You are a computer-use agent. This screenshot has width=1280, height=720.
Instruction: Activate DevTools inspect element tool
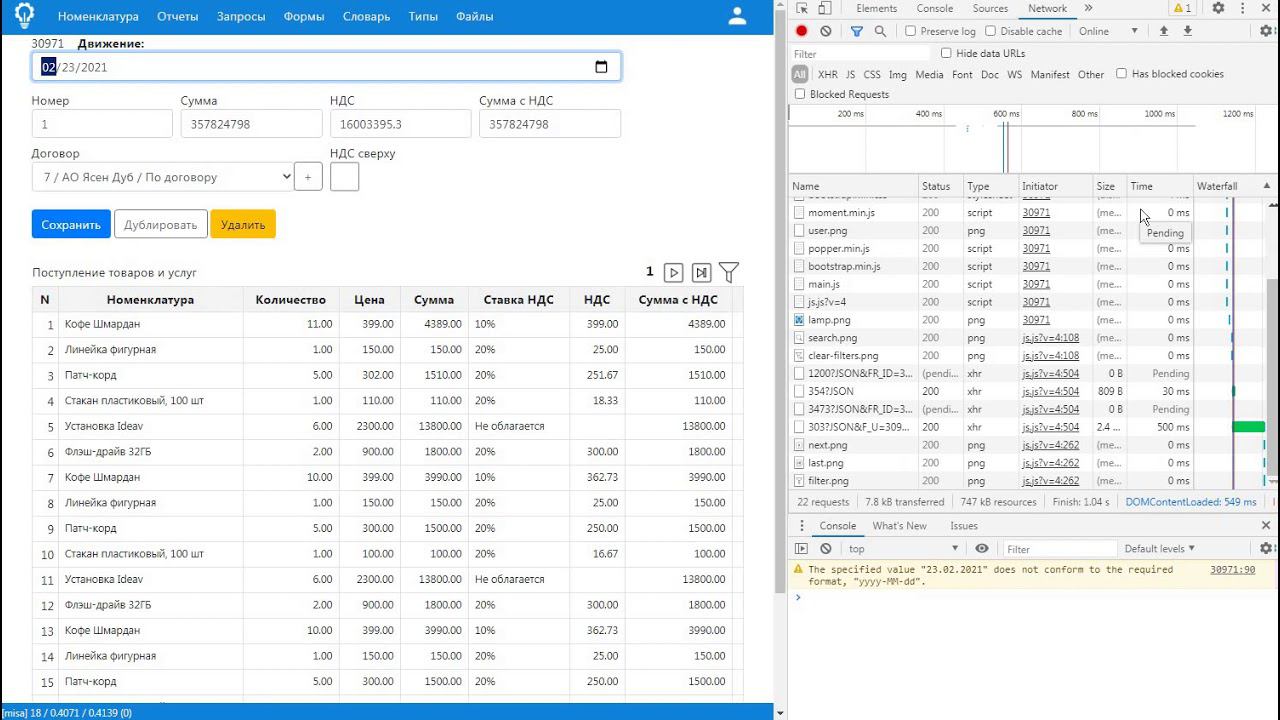[802, 8]
